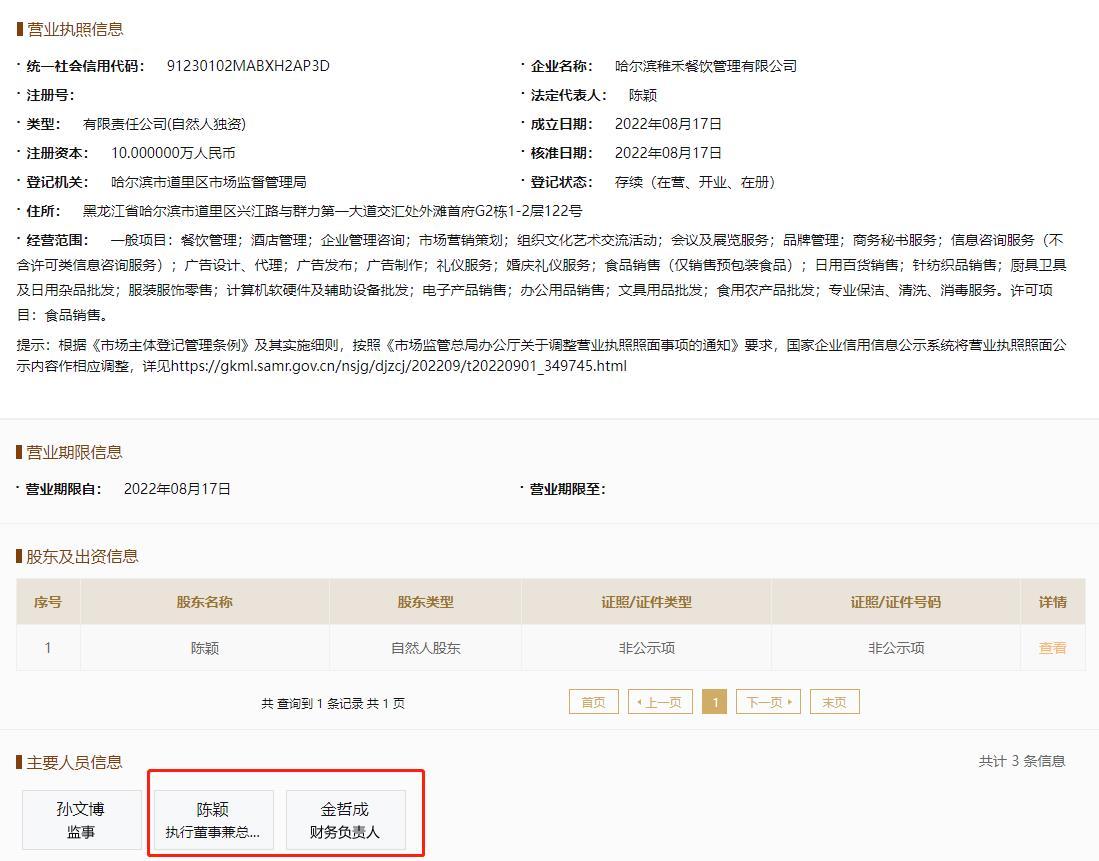Click the 上一页 previous page button

(660, 702)
